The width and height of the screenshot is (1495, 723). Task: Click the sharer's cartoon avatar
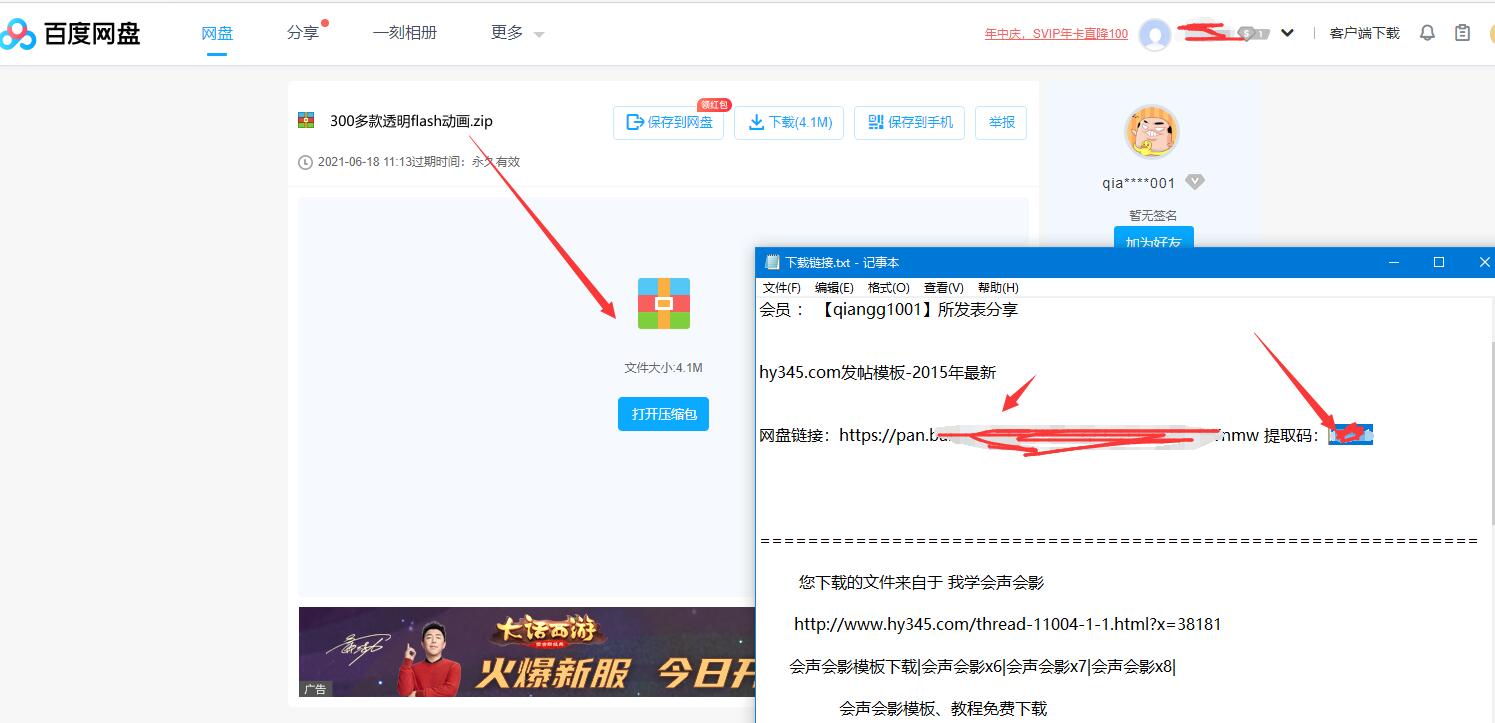1153,132
